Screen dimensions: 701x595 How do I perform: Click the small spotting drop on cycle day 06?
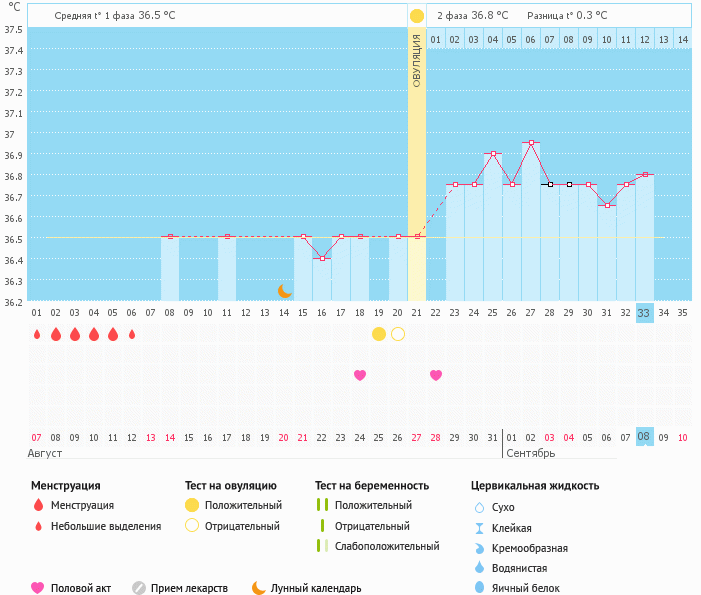click(132, 334)
